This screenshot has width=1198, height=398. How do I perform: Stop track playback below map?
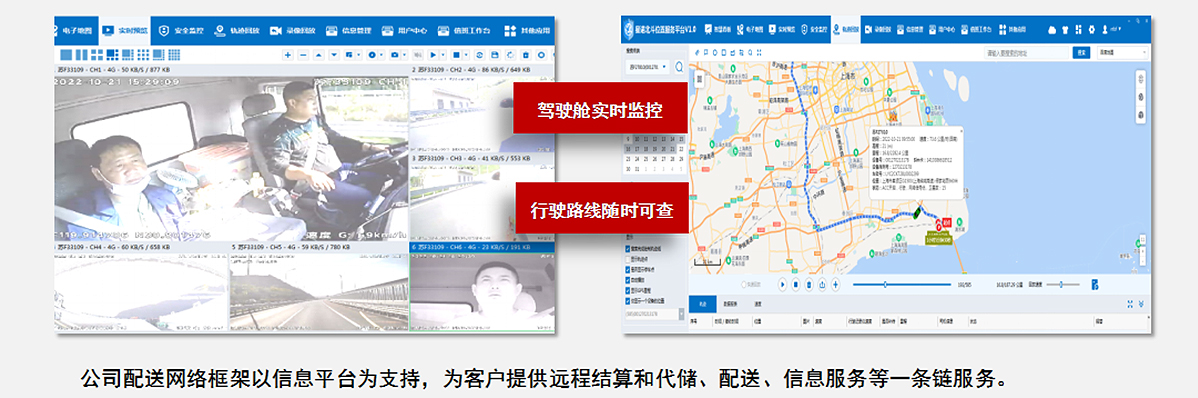pos(795,284)
